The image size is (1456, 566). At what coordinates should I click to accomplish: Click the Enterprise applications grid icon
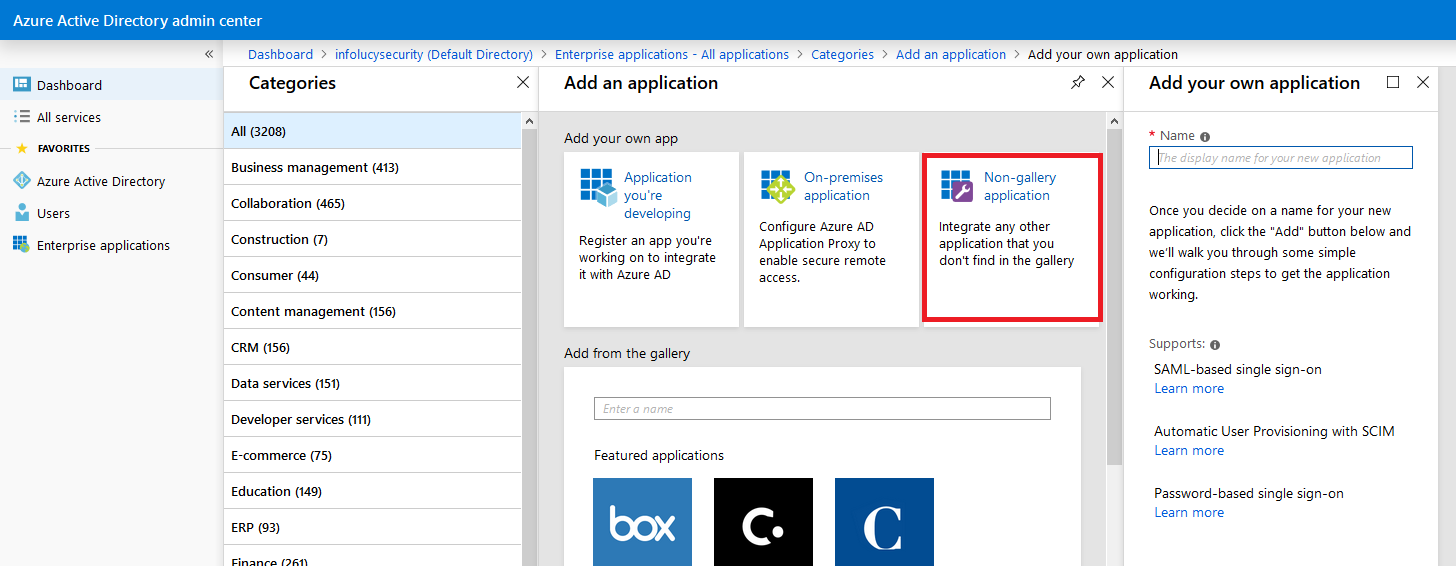(21, 245)
